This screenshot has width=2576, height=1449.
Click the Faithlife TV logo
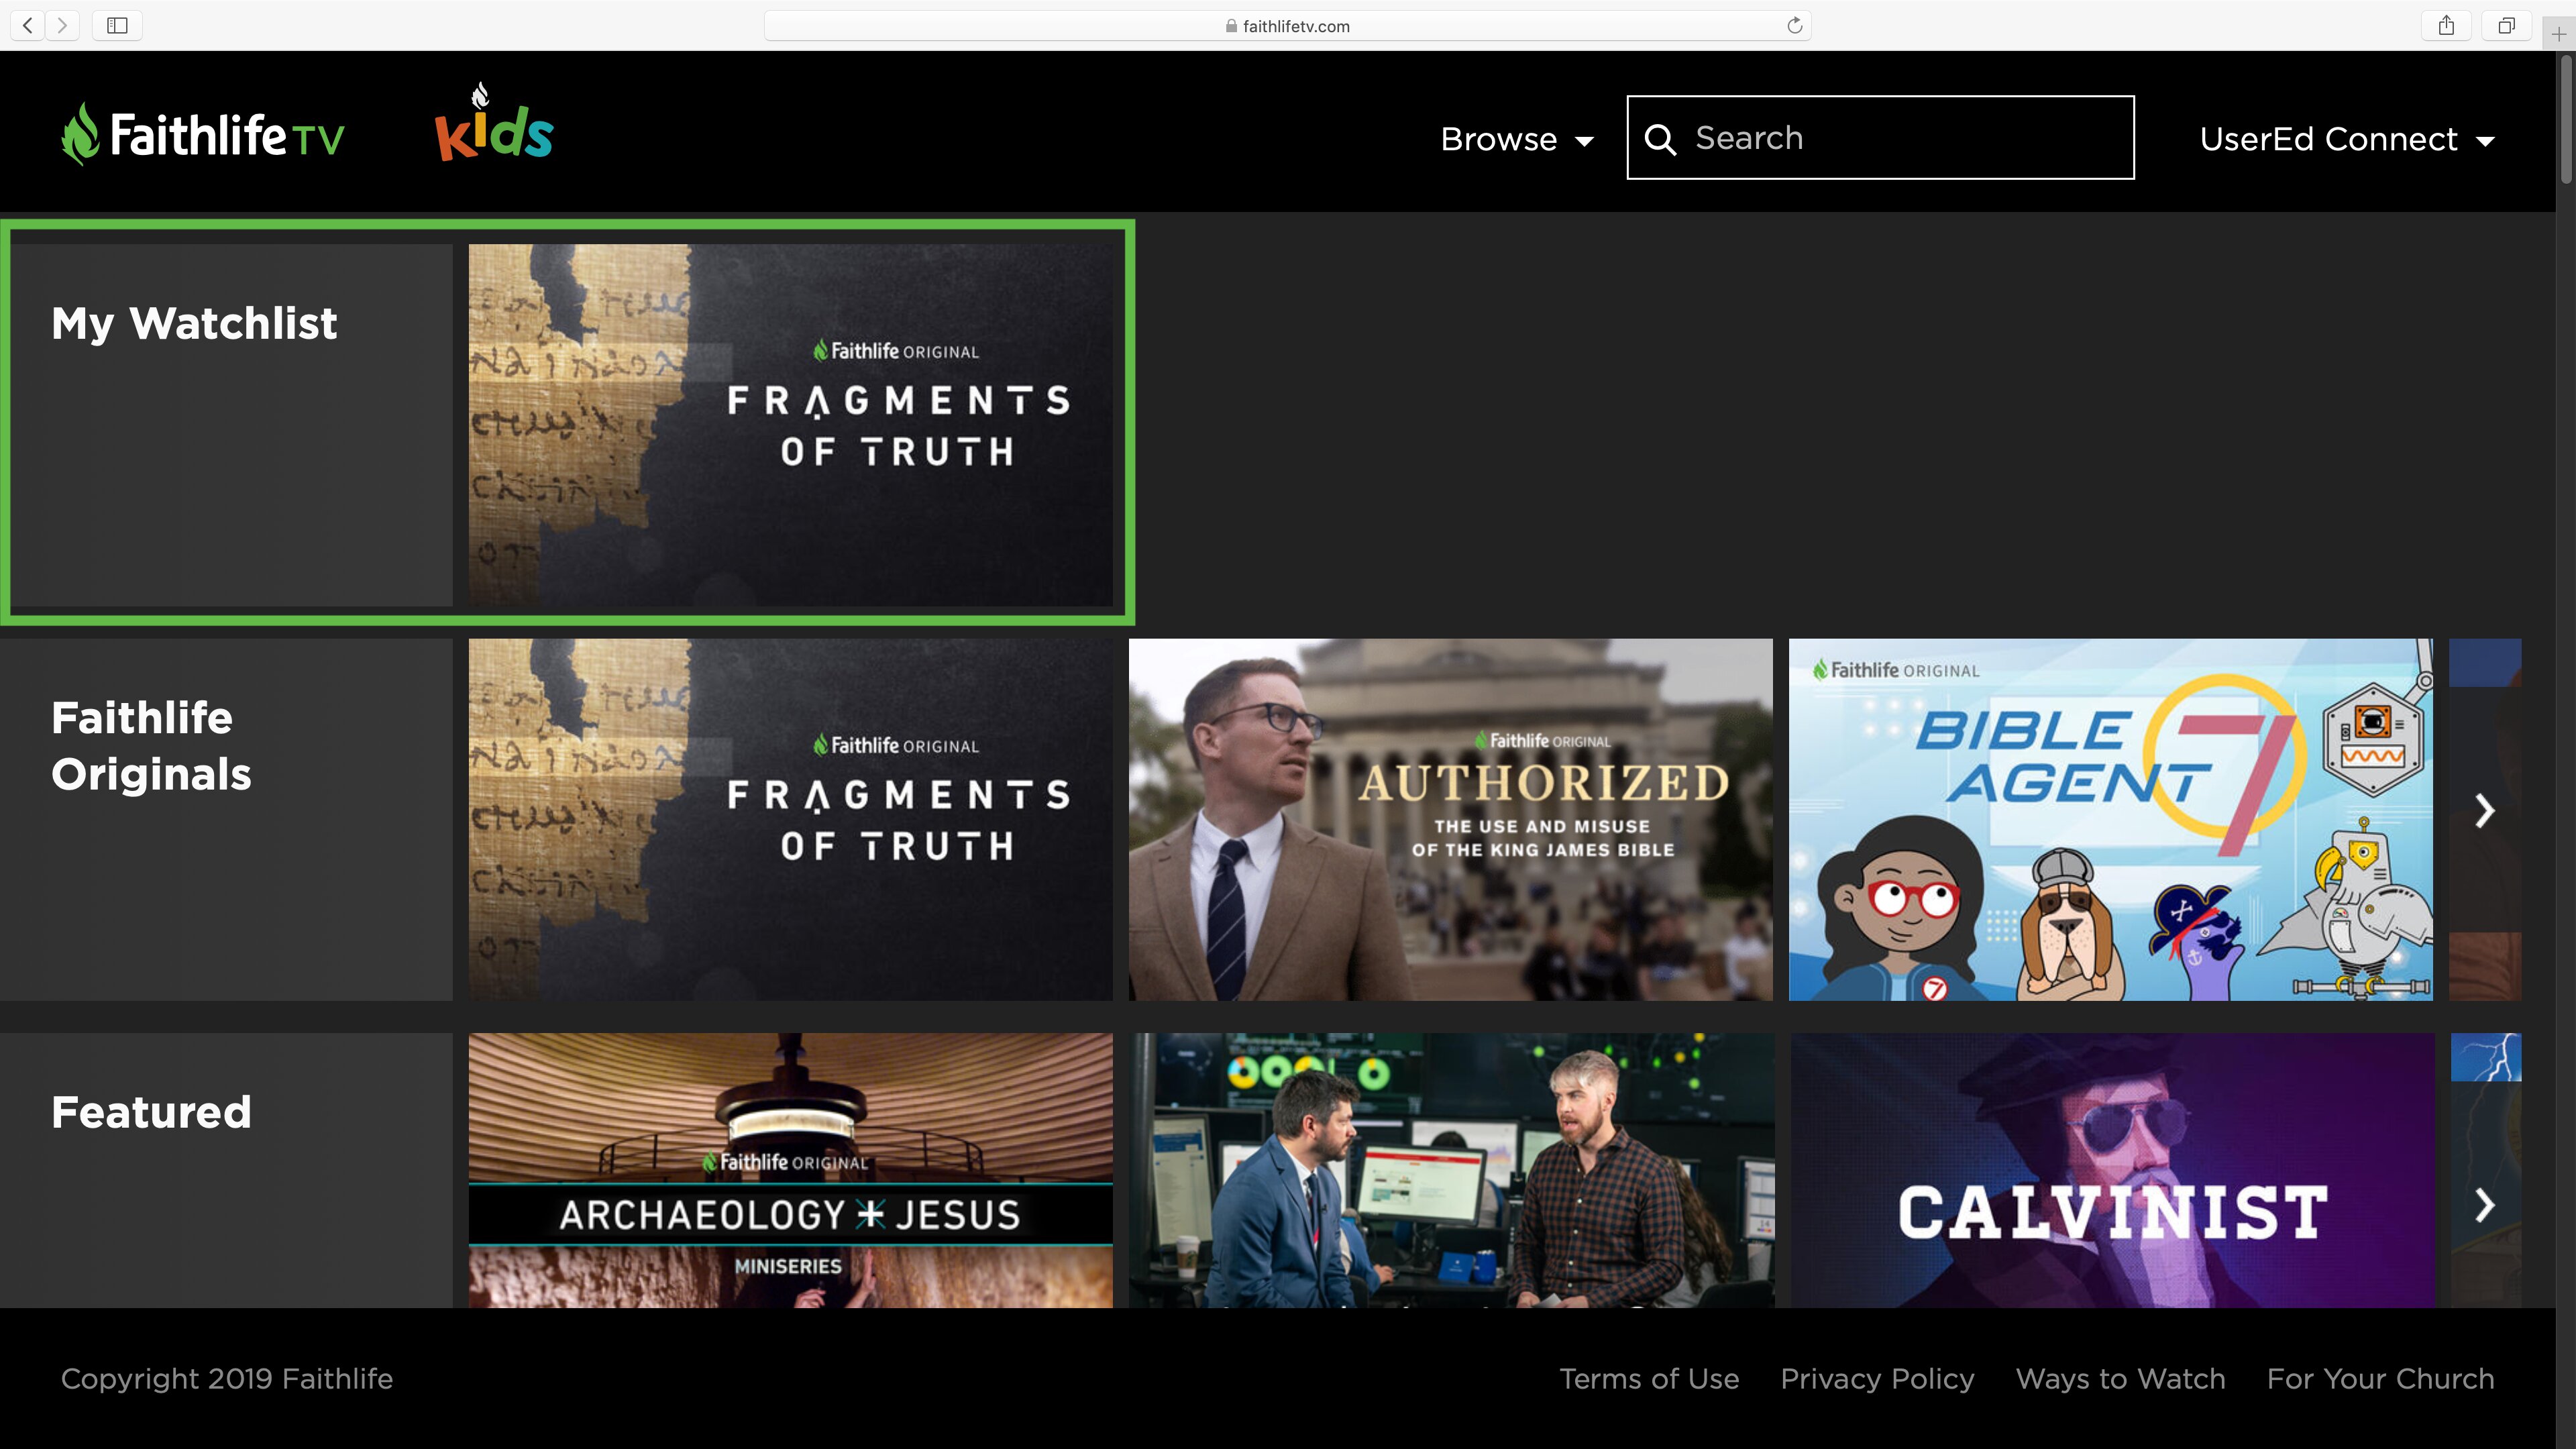[x=203, y=134]
